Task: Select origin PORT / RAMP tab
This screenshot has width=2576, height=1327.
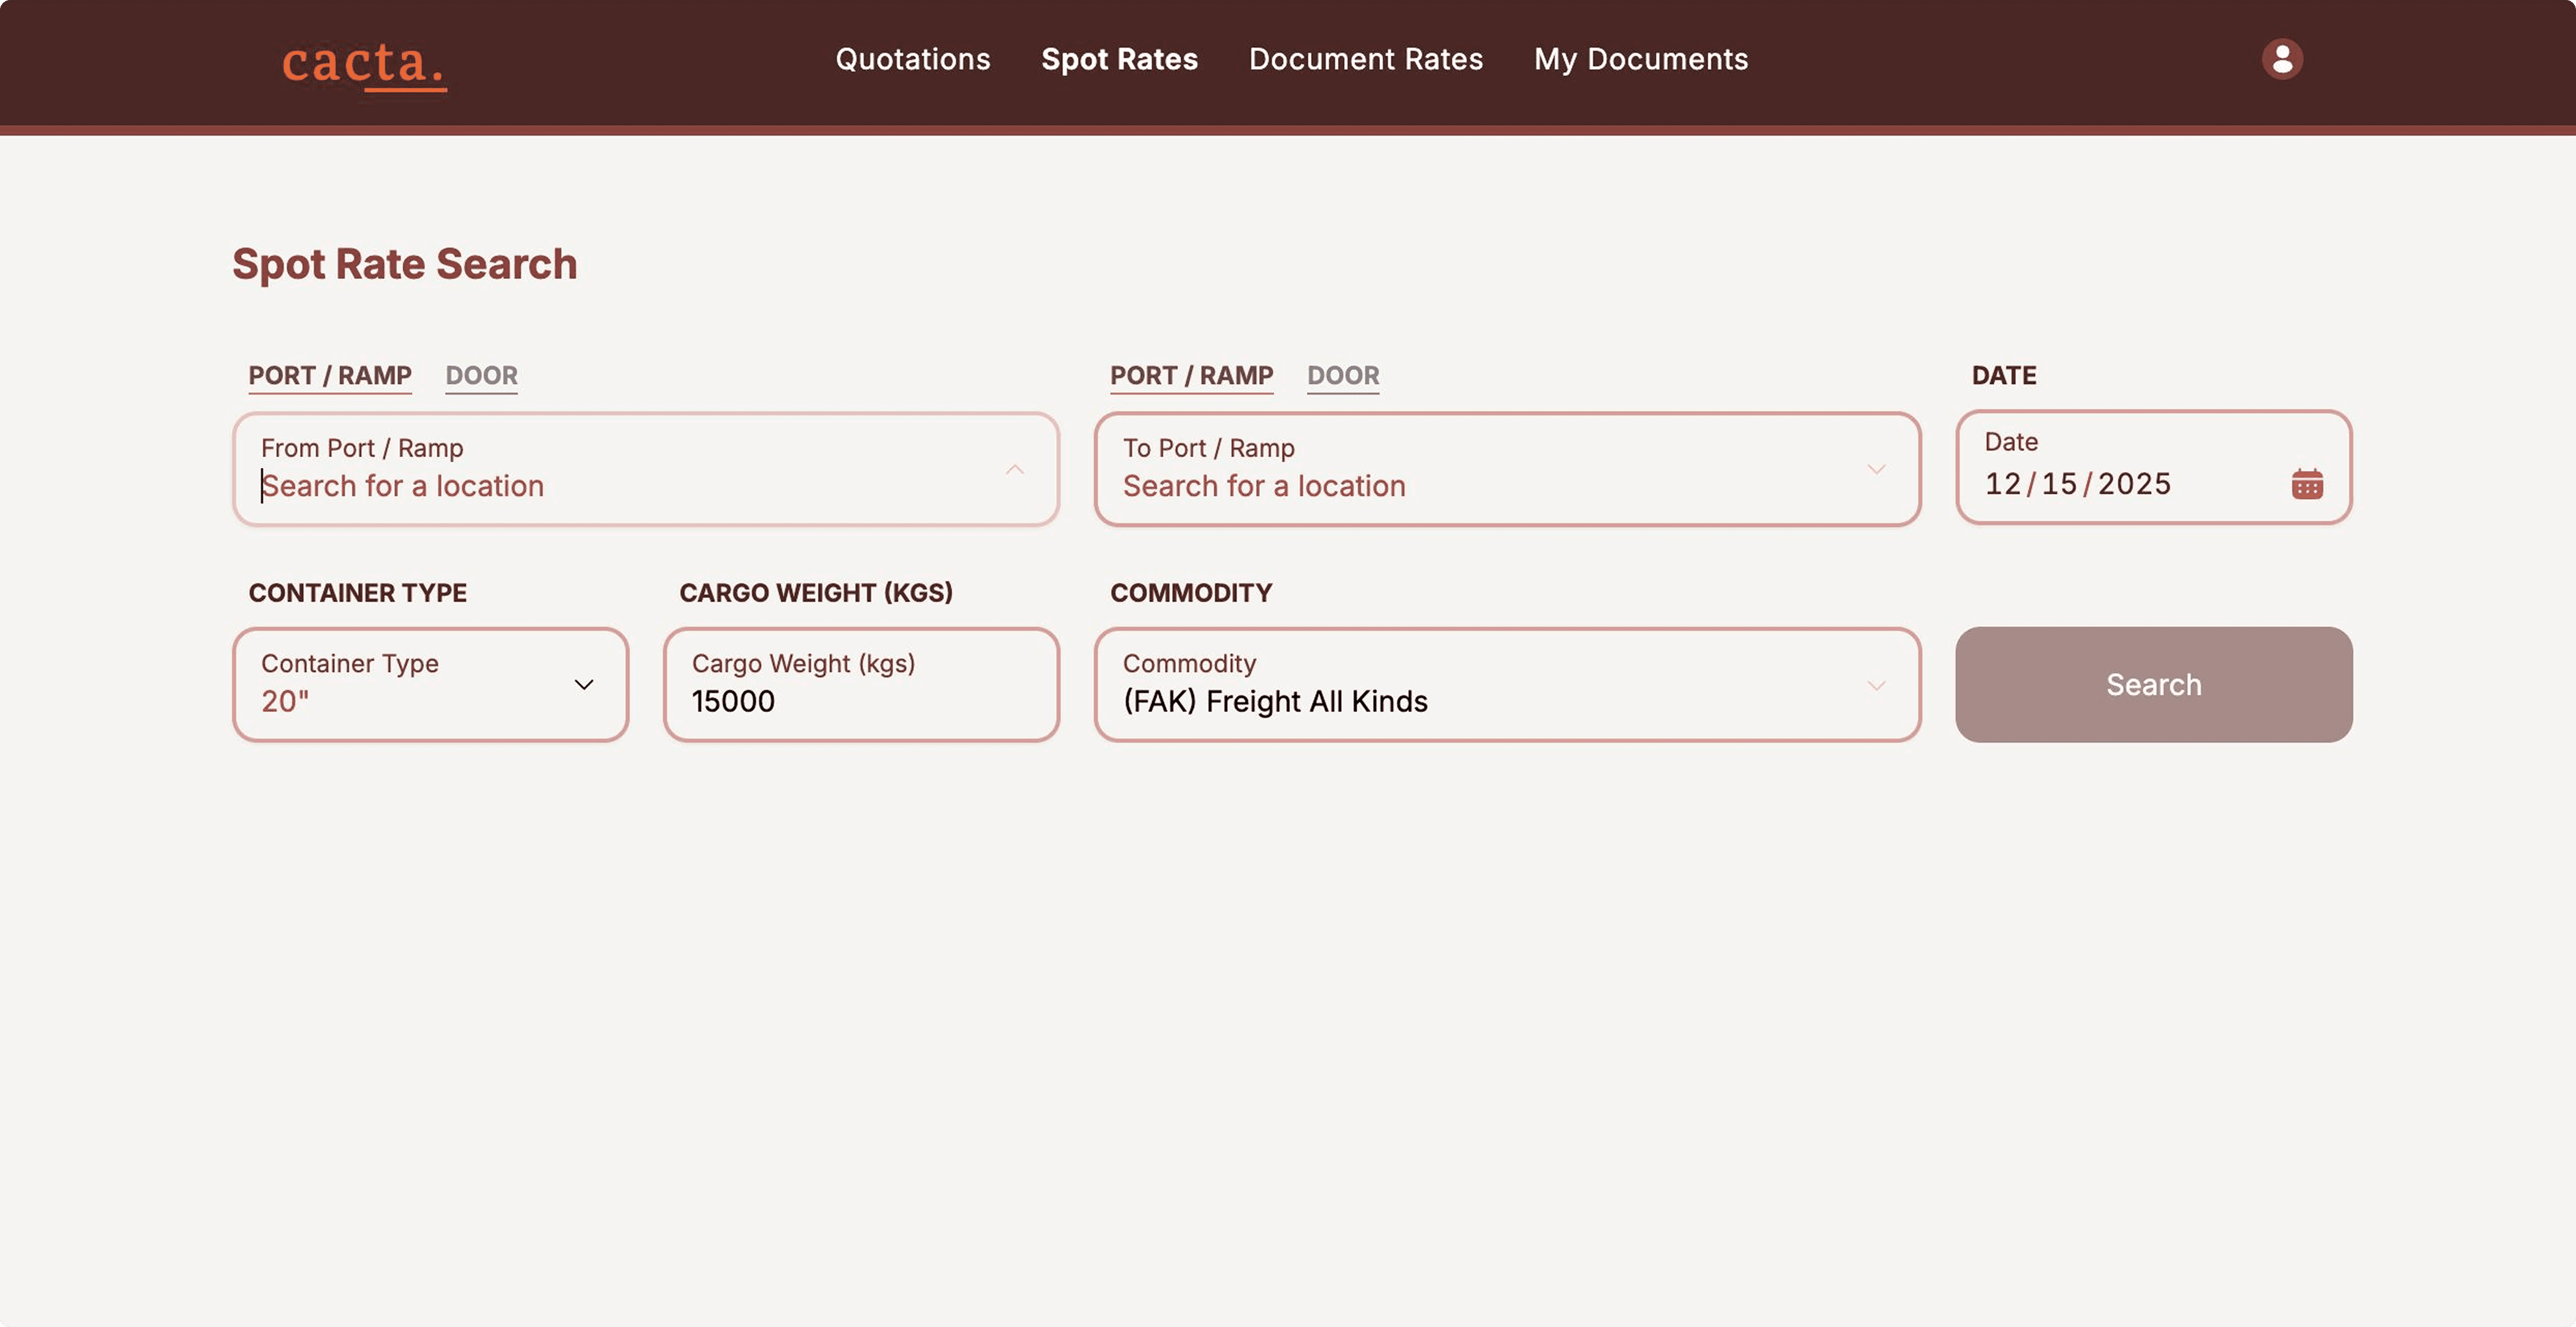Action: point(330,375)
